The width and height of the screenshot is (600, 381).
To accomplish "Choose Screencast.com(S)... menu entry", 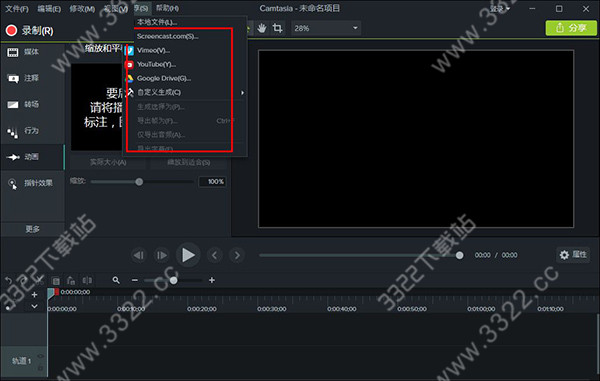I will click(186, 36).
